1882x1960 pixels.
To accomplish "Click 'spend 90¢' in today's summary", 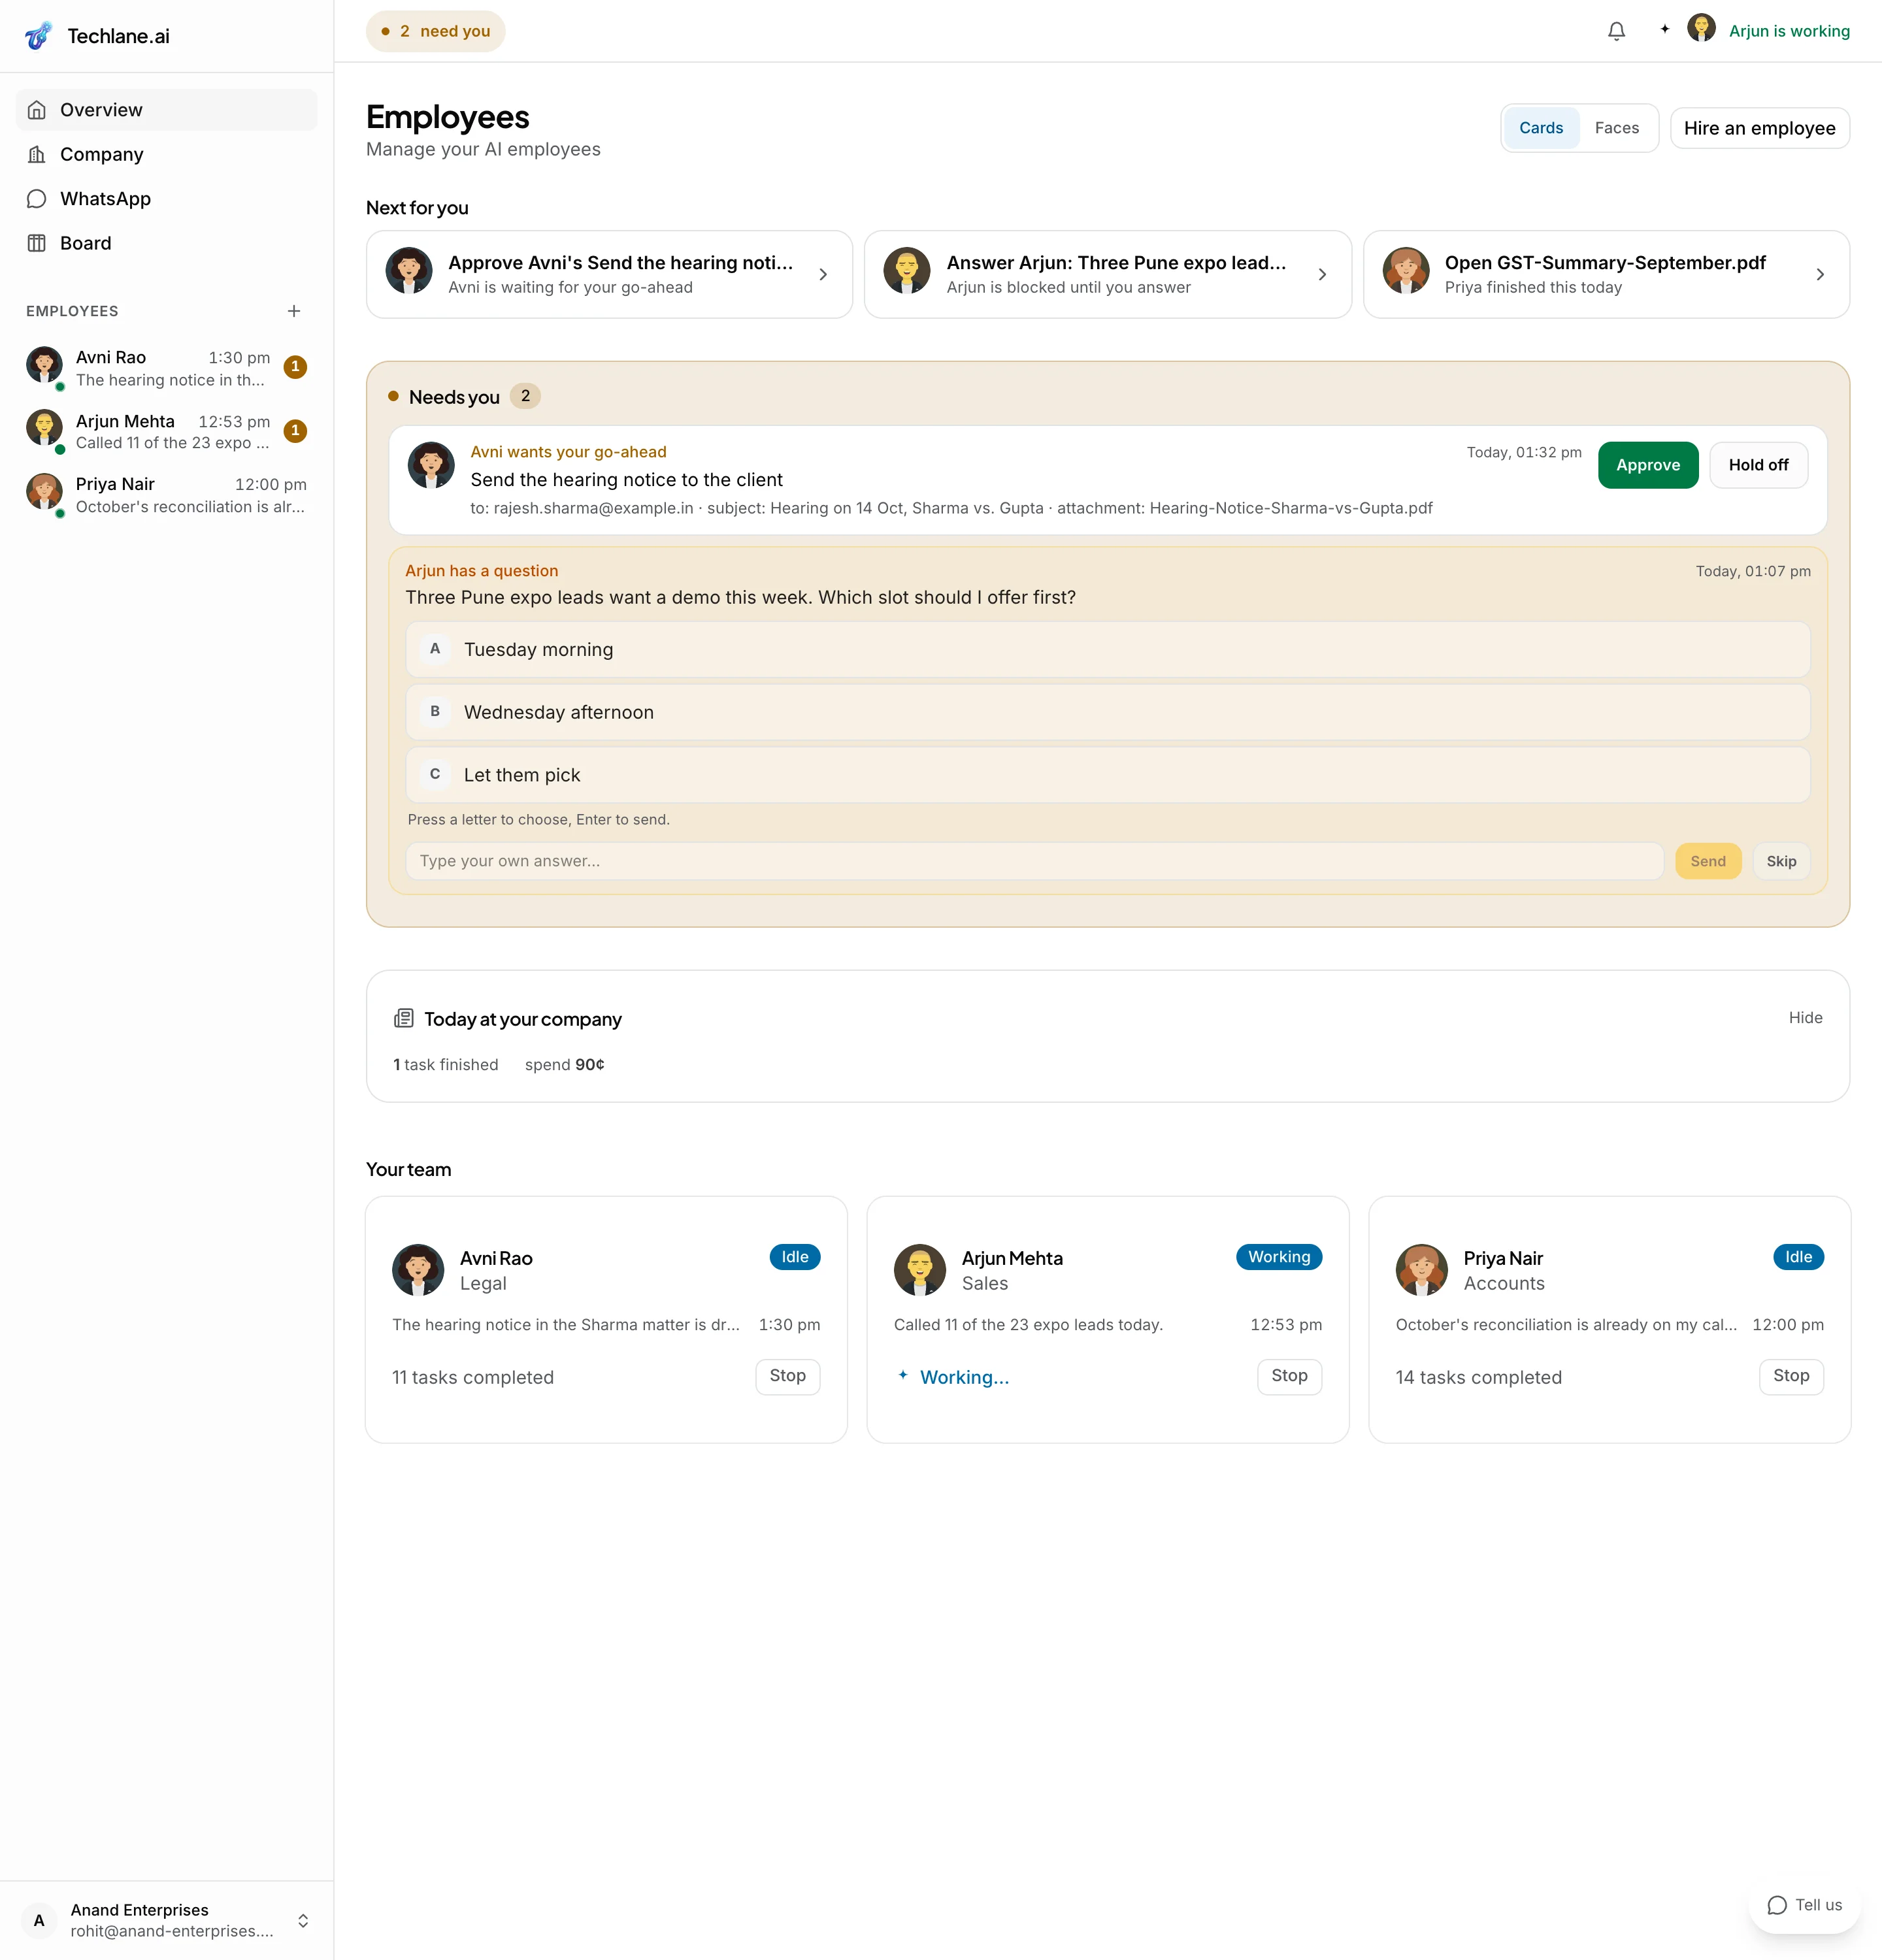I will click(x=564, y=1065).
